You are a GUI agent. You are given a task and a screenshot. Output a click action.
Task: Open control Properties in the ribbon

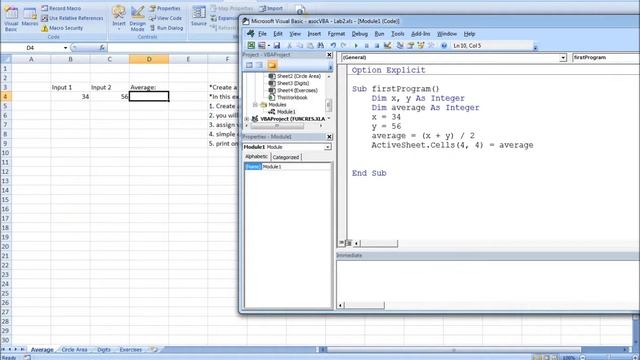click(x=164, y=8)
